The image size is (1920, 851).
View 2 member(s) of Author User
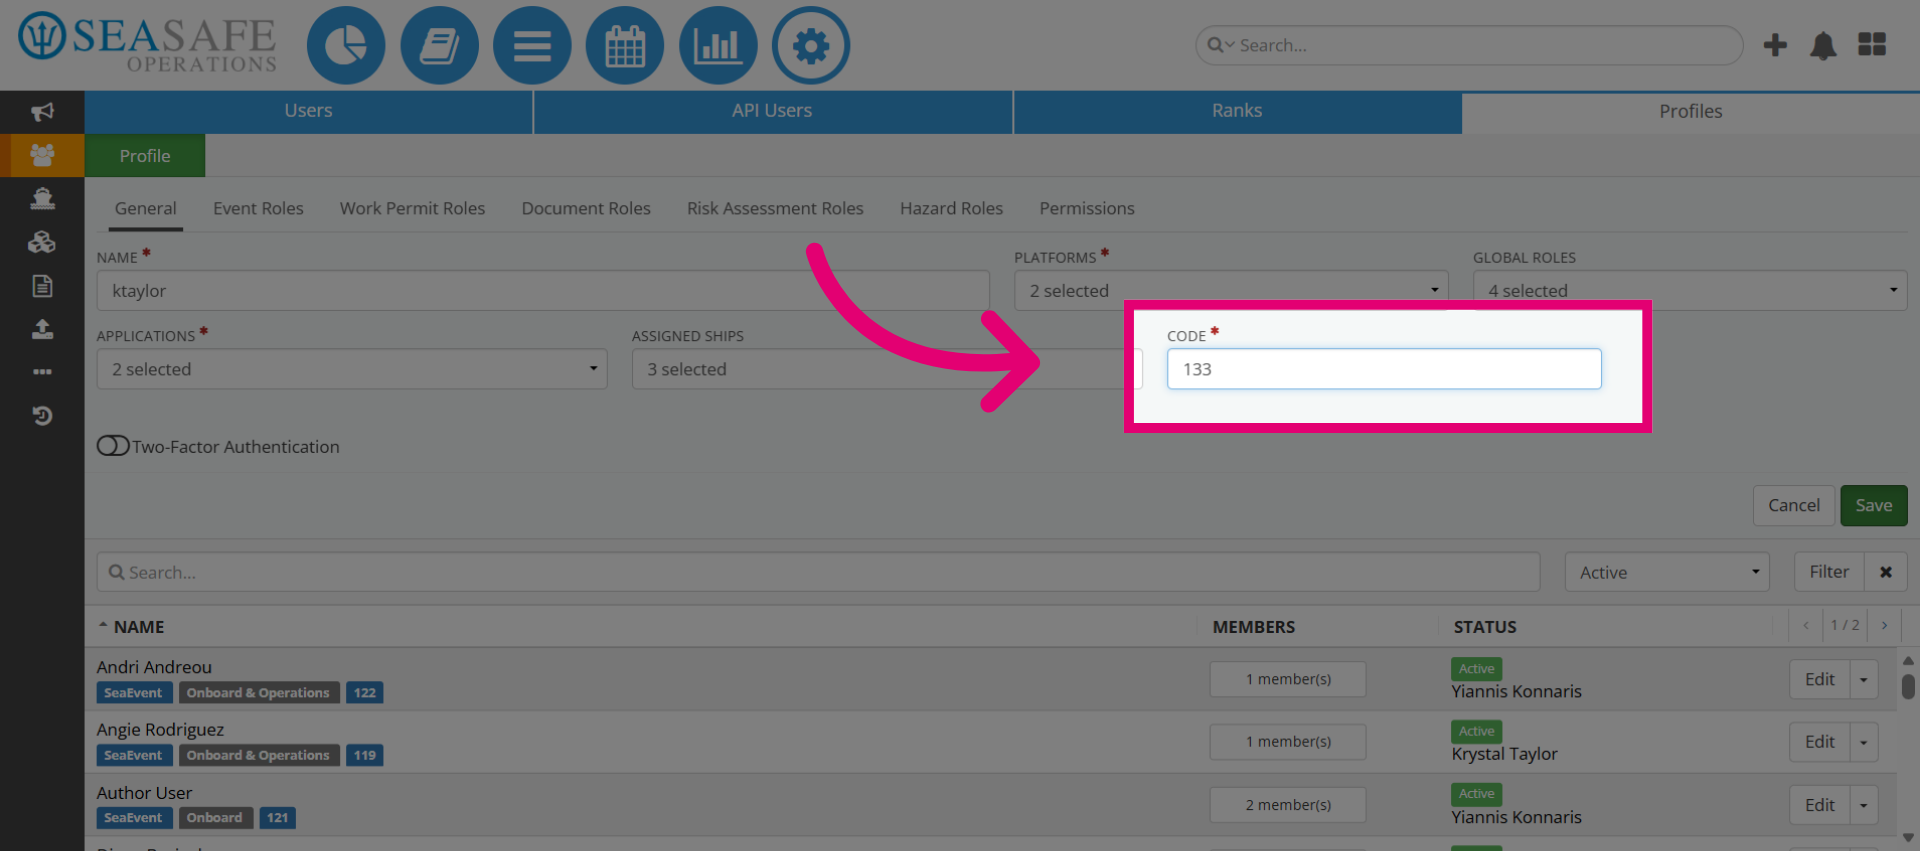click(1288, 805)
